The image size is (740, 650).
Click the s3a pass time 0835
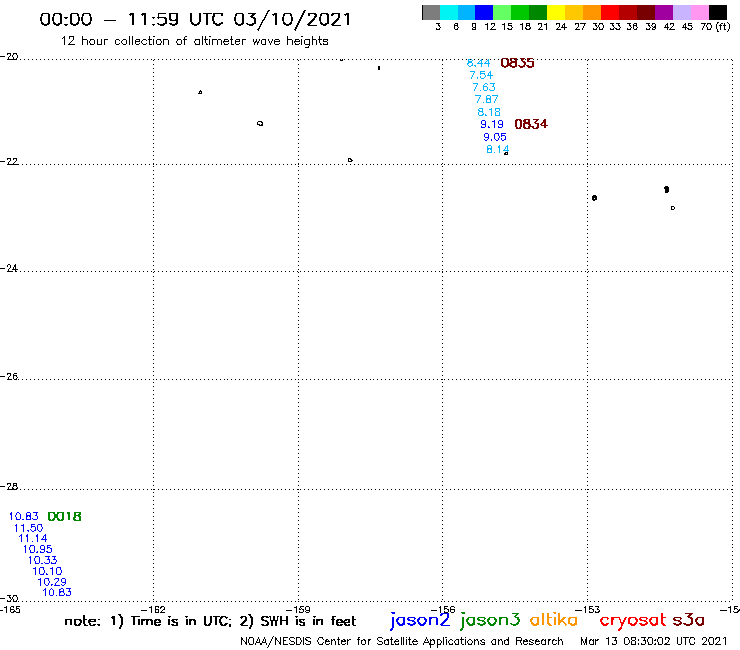pos(517,63)
